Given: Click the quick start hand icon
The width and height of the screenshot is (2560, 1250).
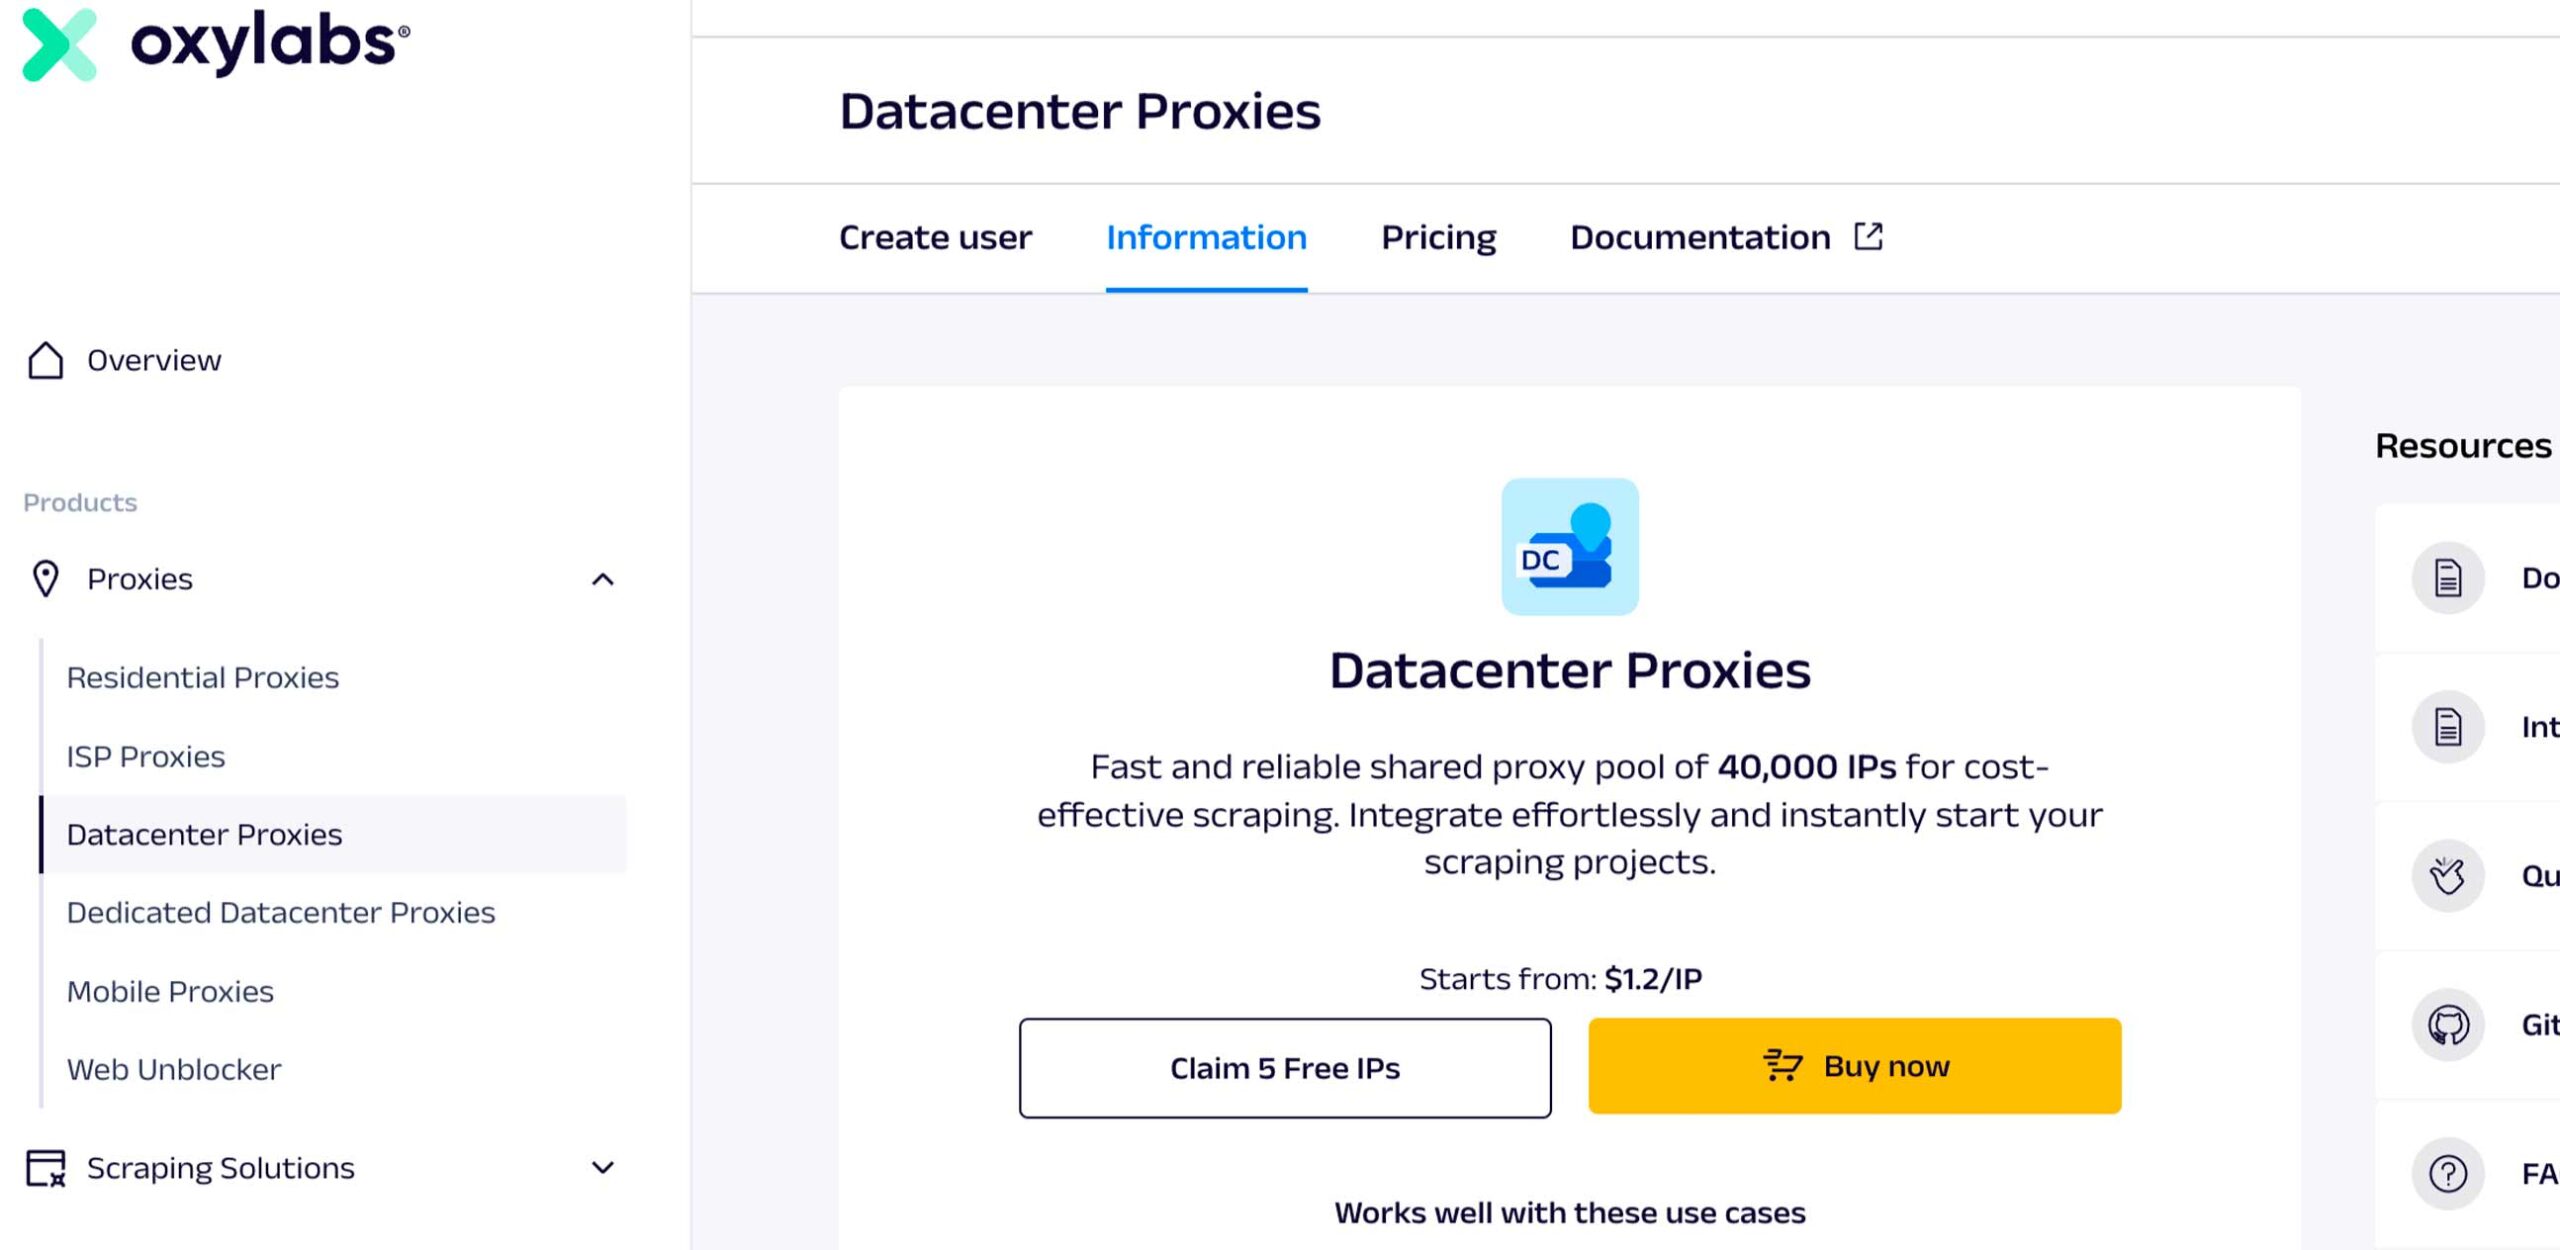Looking at the screenshot, I should (x=2448, y=876).
